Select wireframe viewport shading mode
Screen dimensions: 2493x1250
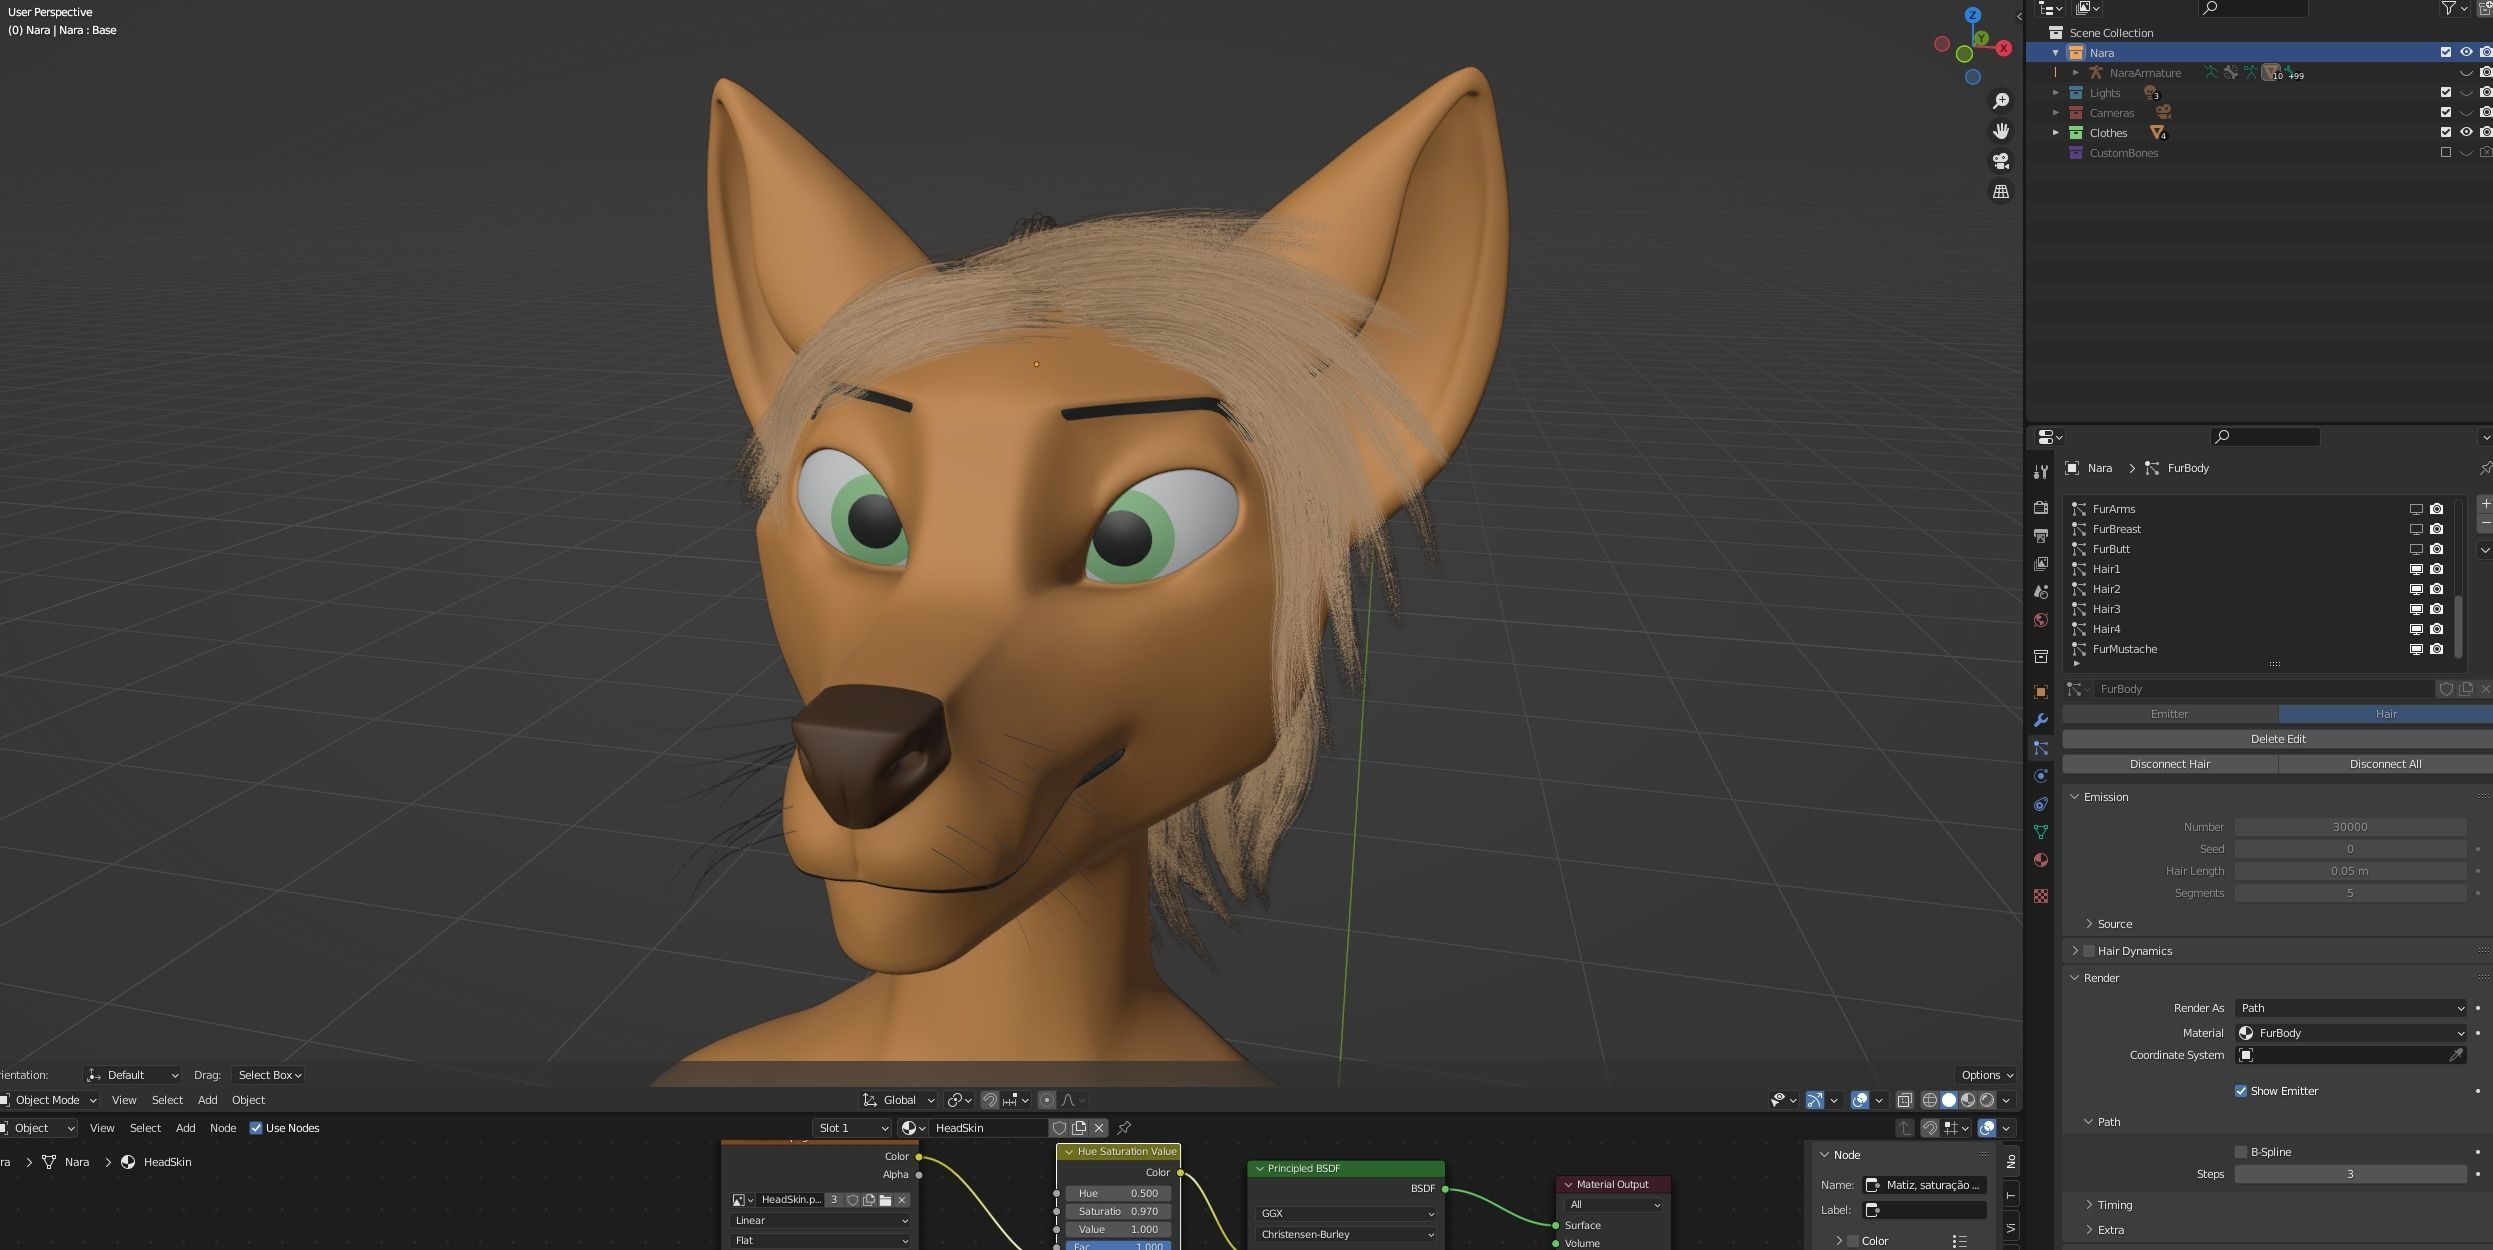point(1930,1100)
